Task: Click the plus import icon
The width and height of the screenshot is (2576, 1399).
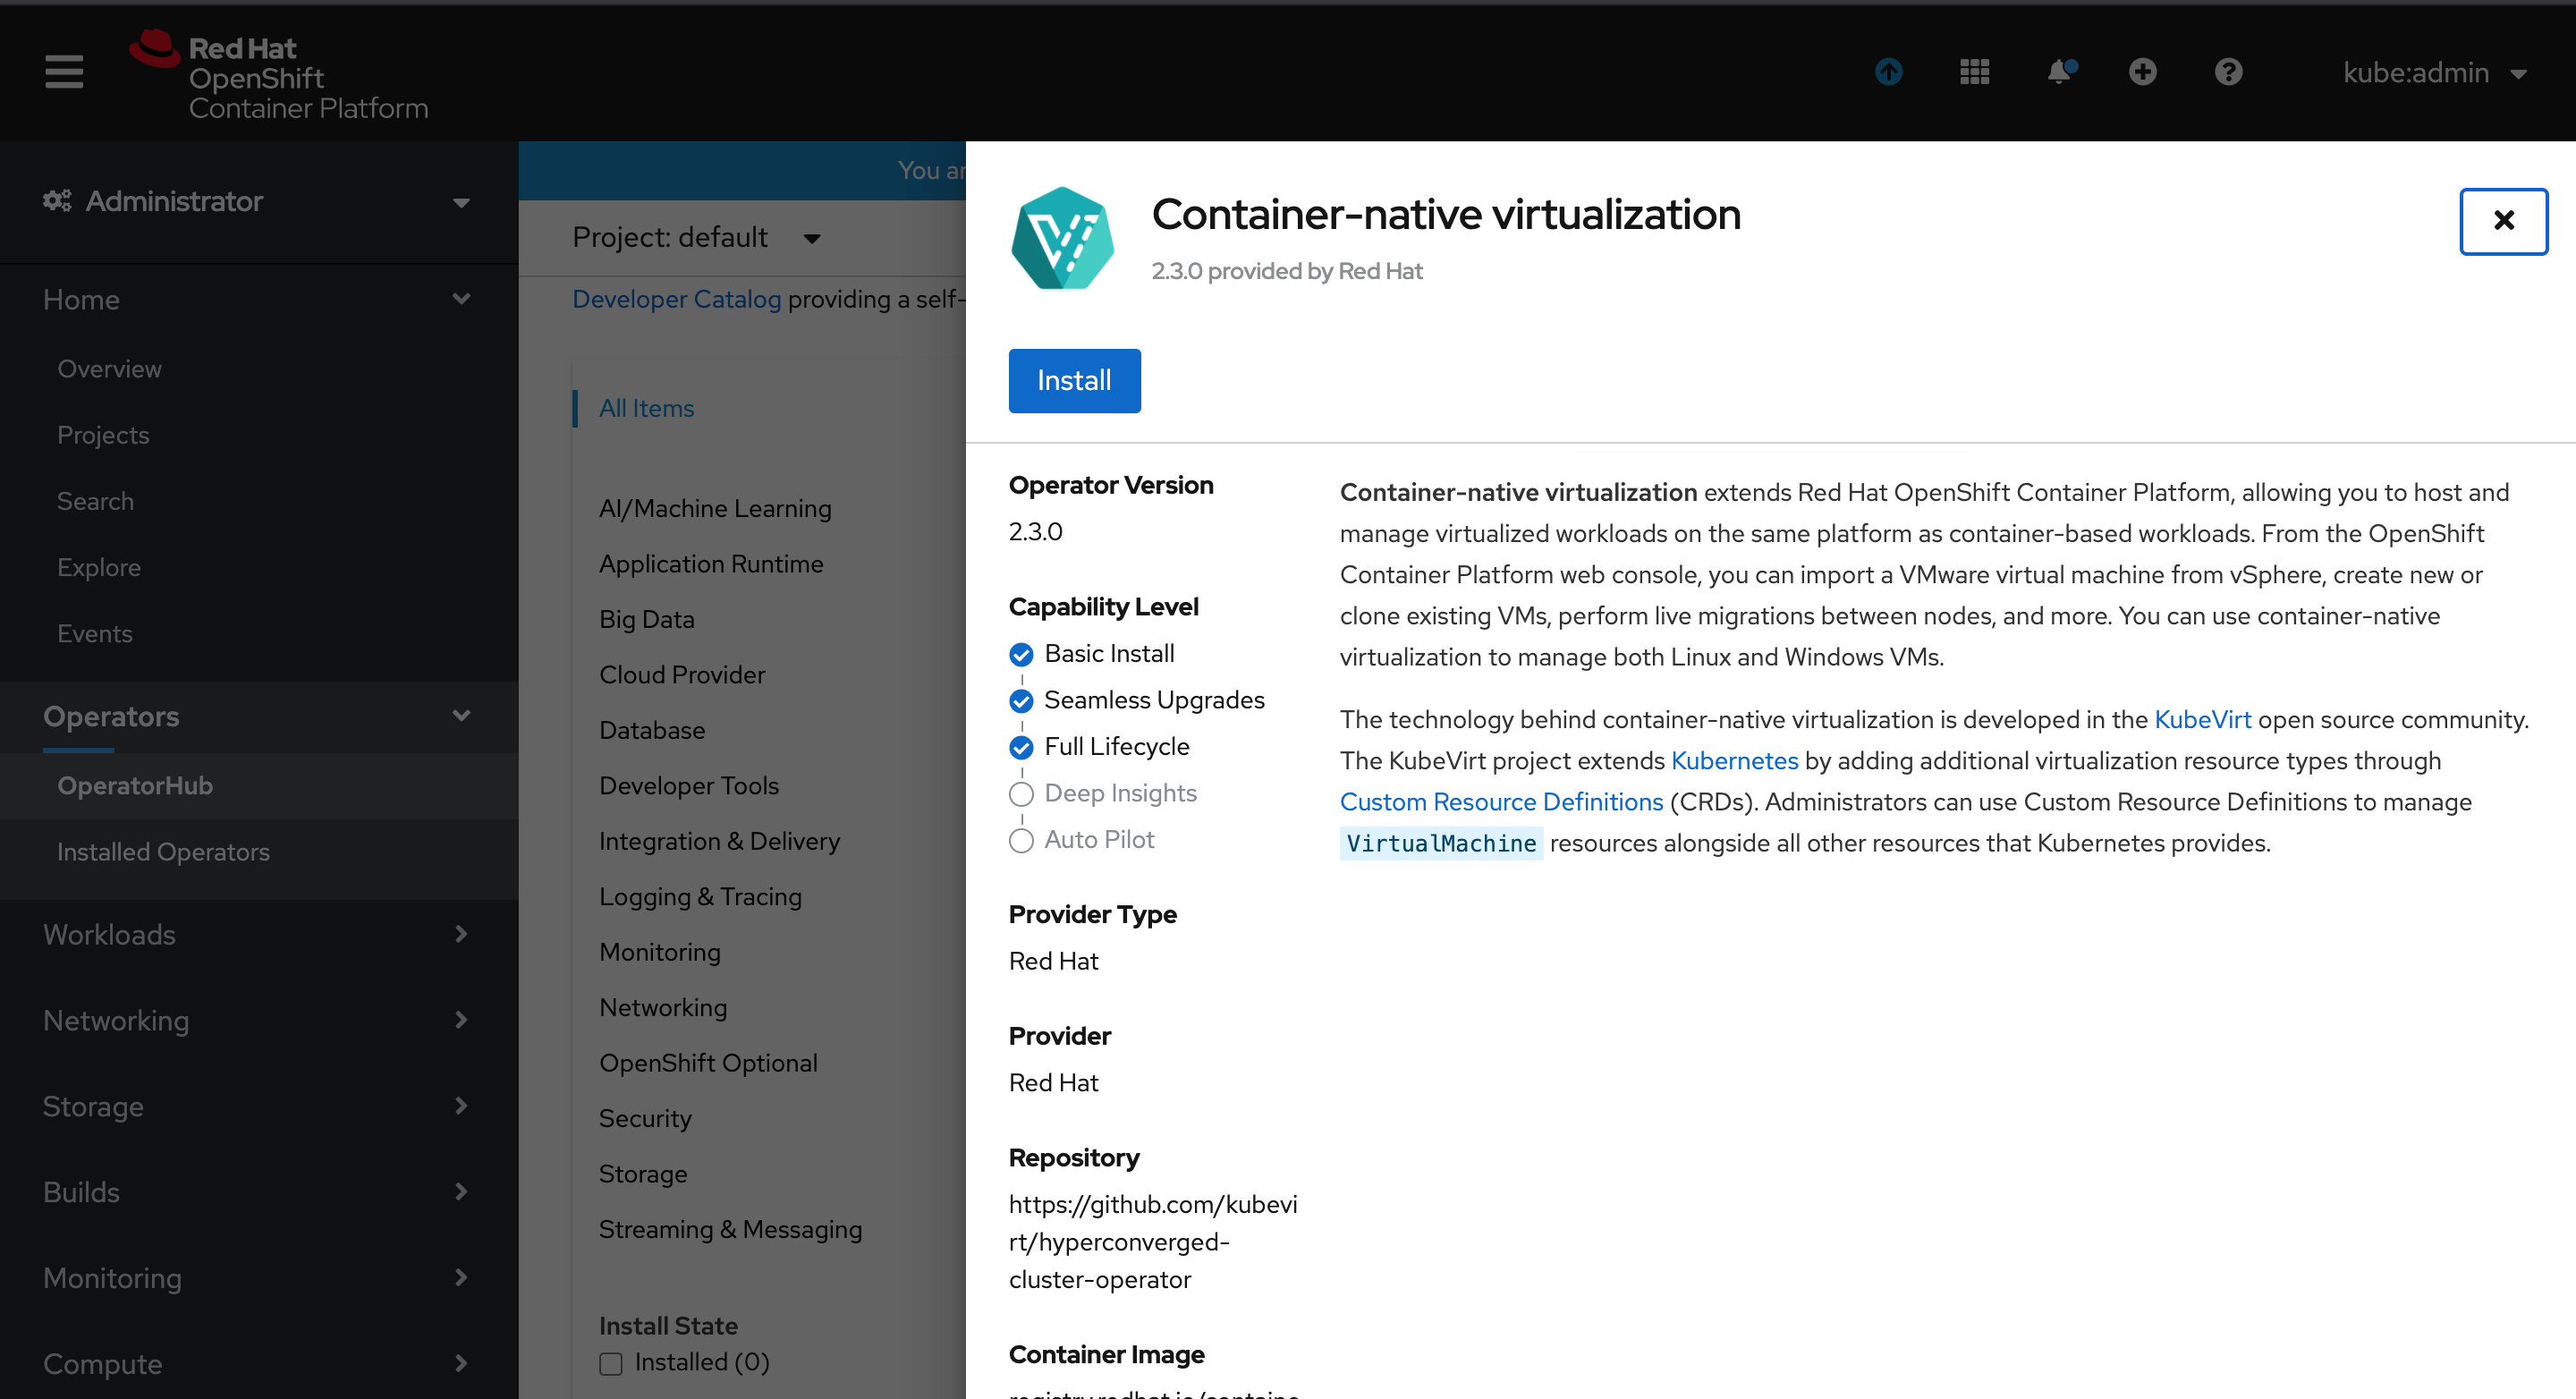Action: (x=2142, y=72)
